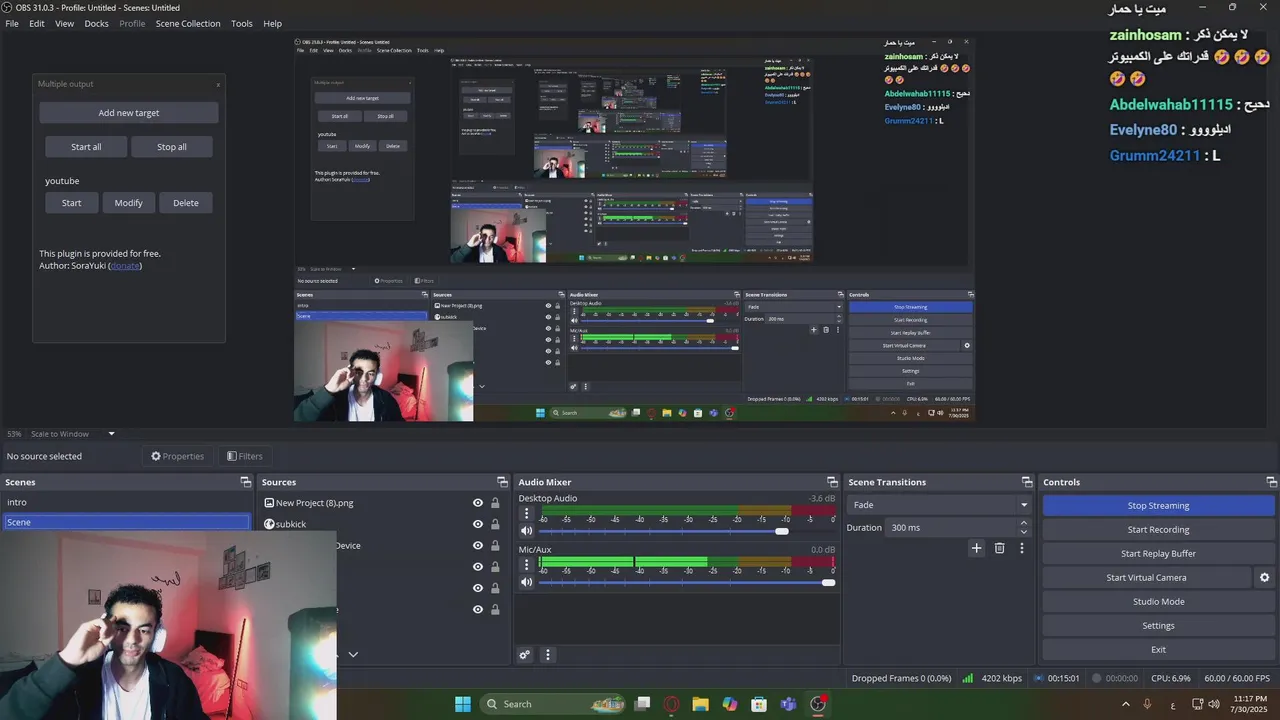The height and width of the screenshot is (720, 1280).
Task: Open Virtual Camera settings gear
Action: (1264, 577)
